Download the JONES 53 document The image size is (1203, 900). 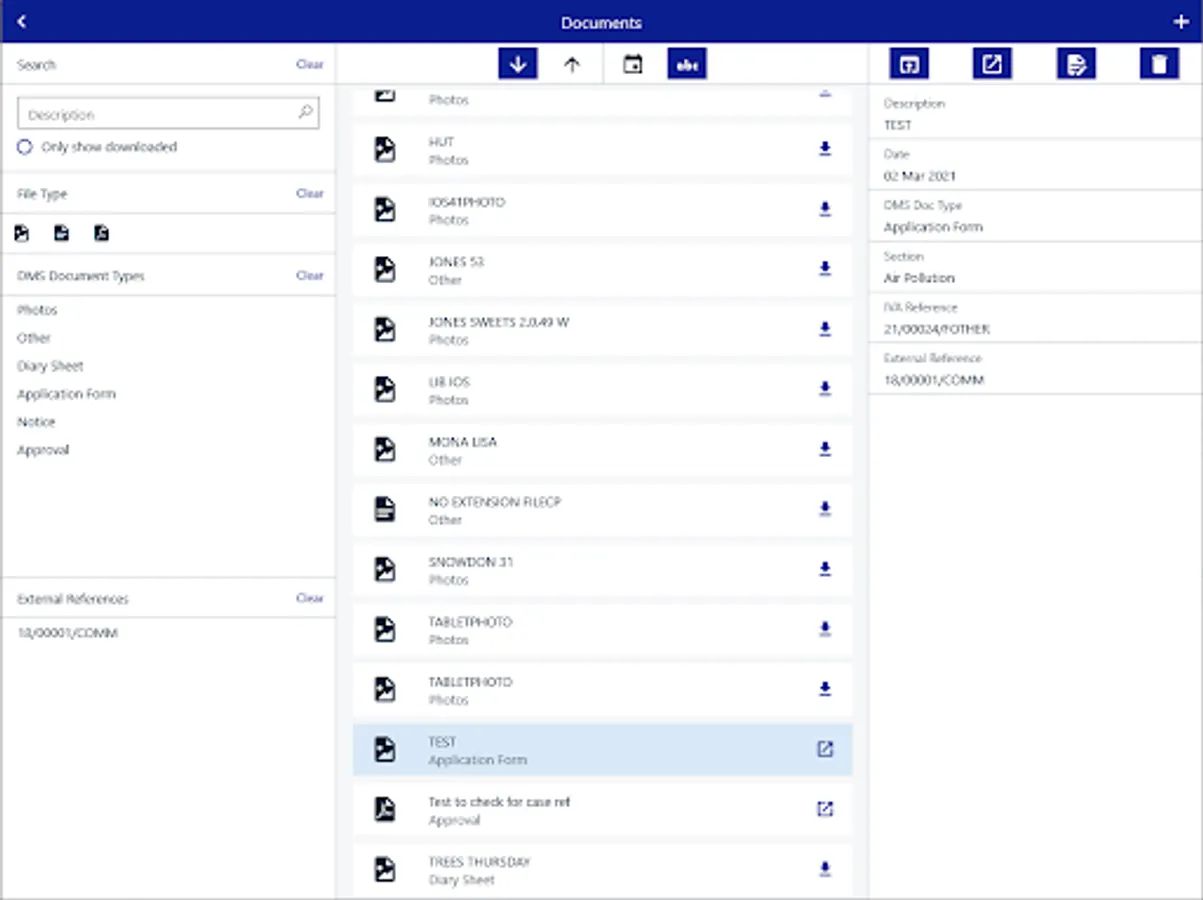pos(825,269)
